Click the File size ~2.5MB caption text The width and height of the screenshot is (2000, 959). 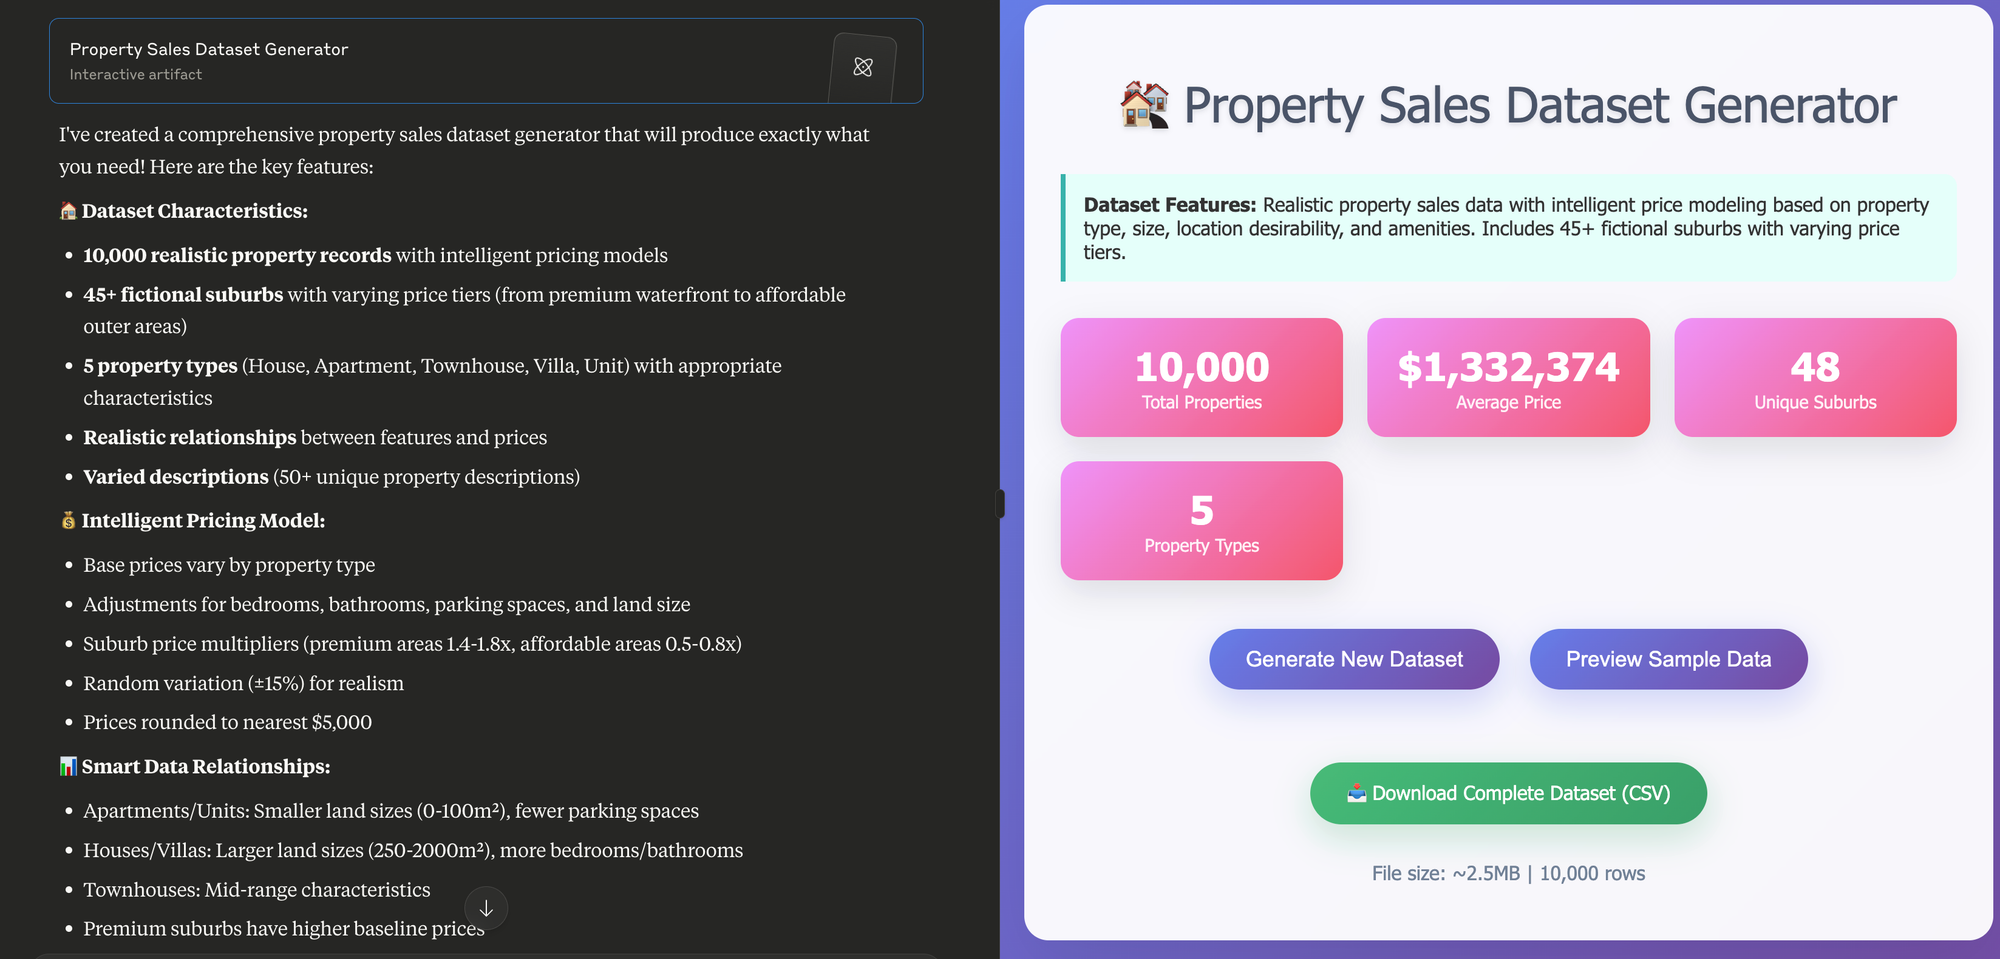click(1508, 873)
